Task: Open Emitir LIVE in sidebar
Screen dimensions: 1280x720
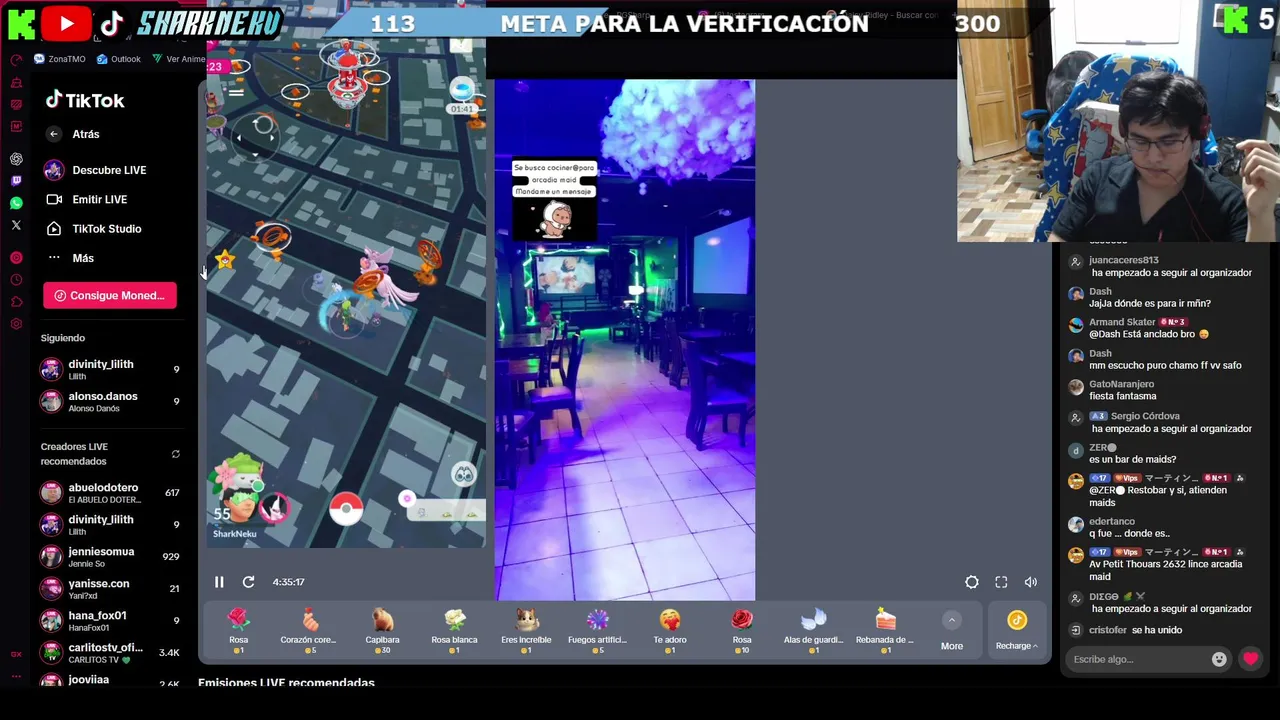Action: [x=87, y=199]
